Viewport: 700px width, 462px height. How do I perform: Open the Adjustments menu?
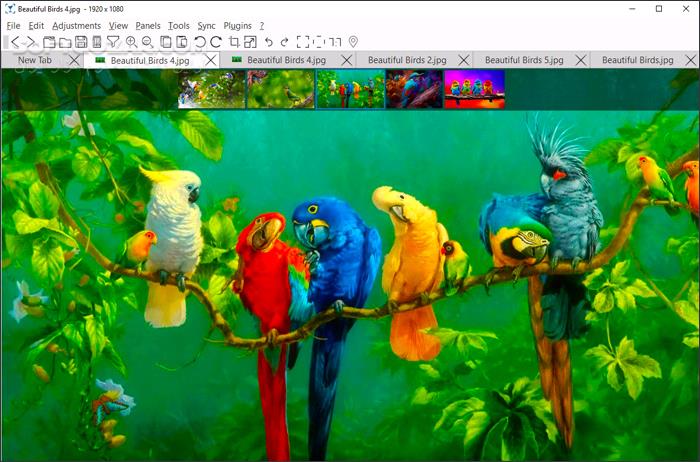(x=76, y=25)
